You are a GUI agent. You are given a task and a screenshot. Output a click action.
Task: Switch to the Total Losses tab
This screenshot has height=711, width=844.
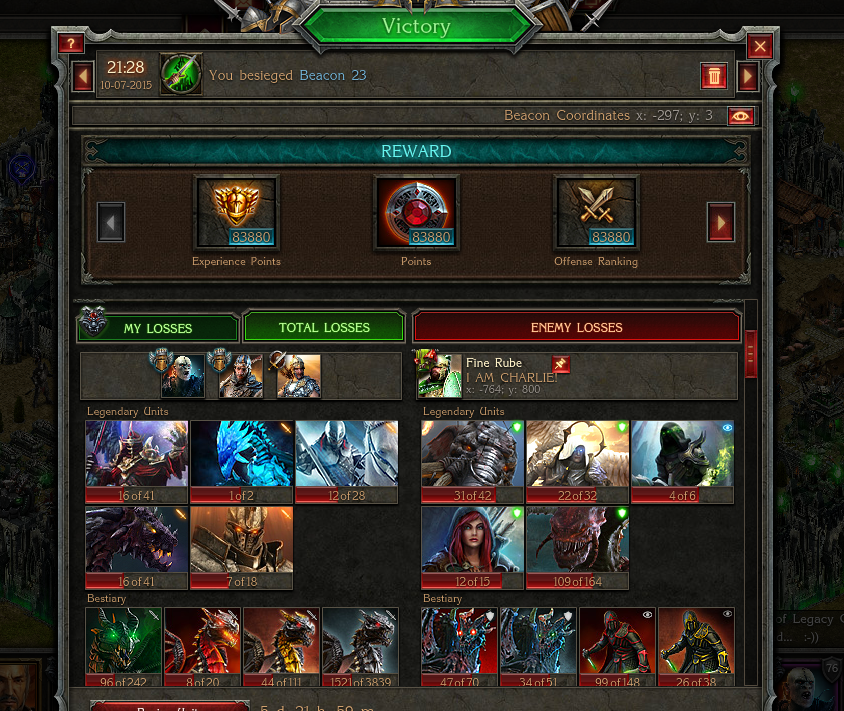tap(324, 327)
